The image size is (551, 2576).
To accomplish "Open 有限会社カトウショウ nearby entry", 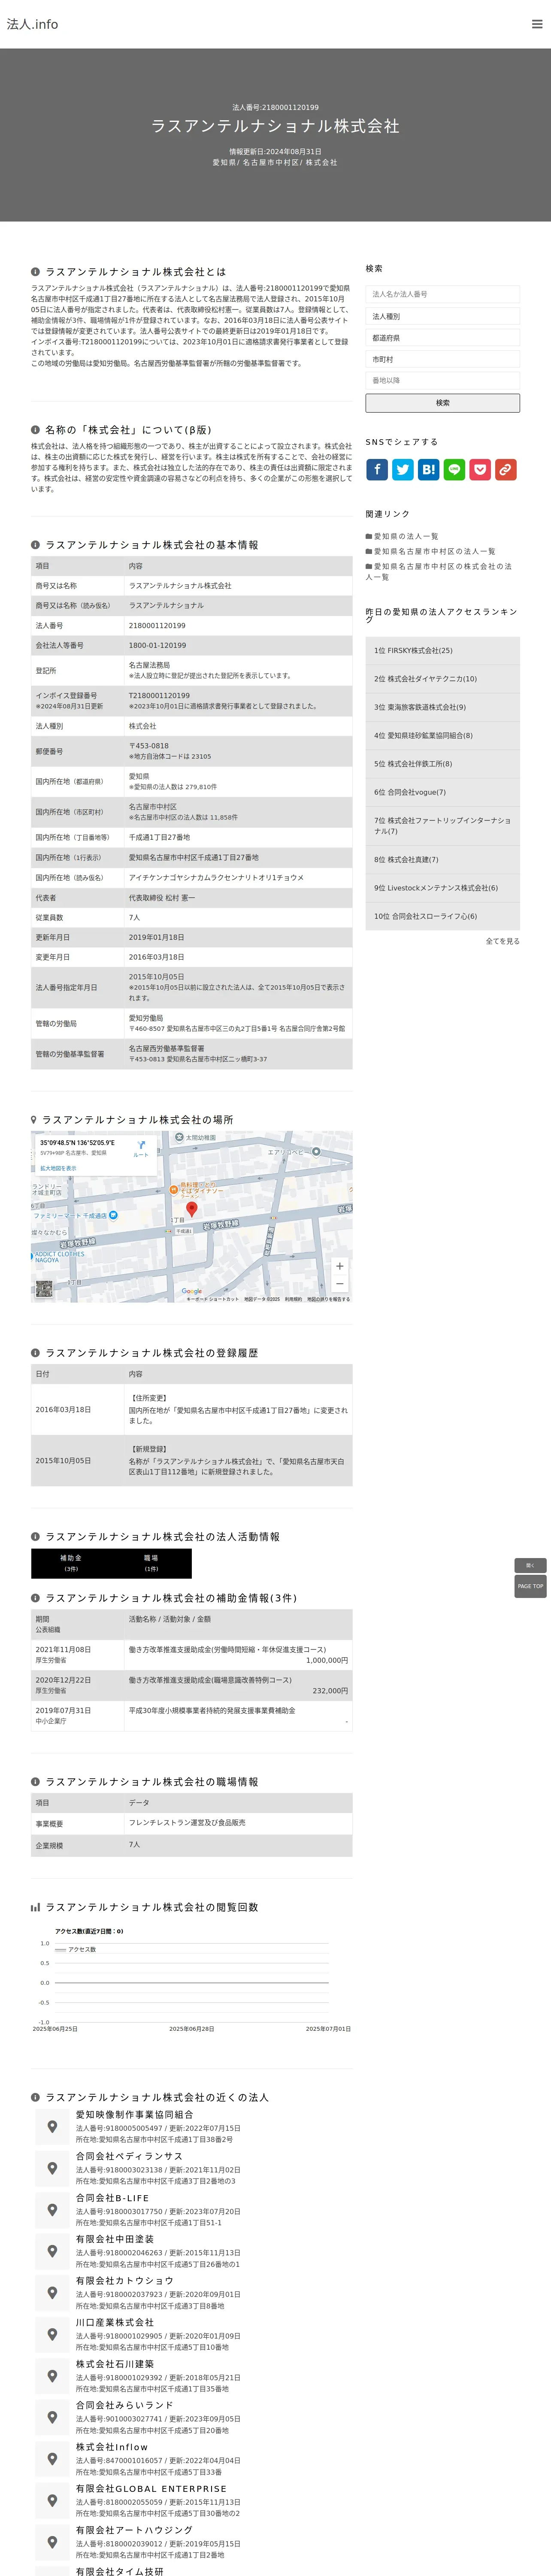I will click(x=124, y=2281).
